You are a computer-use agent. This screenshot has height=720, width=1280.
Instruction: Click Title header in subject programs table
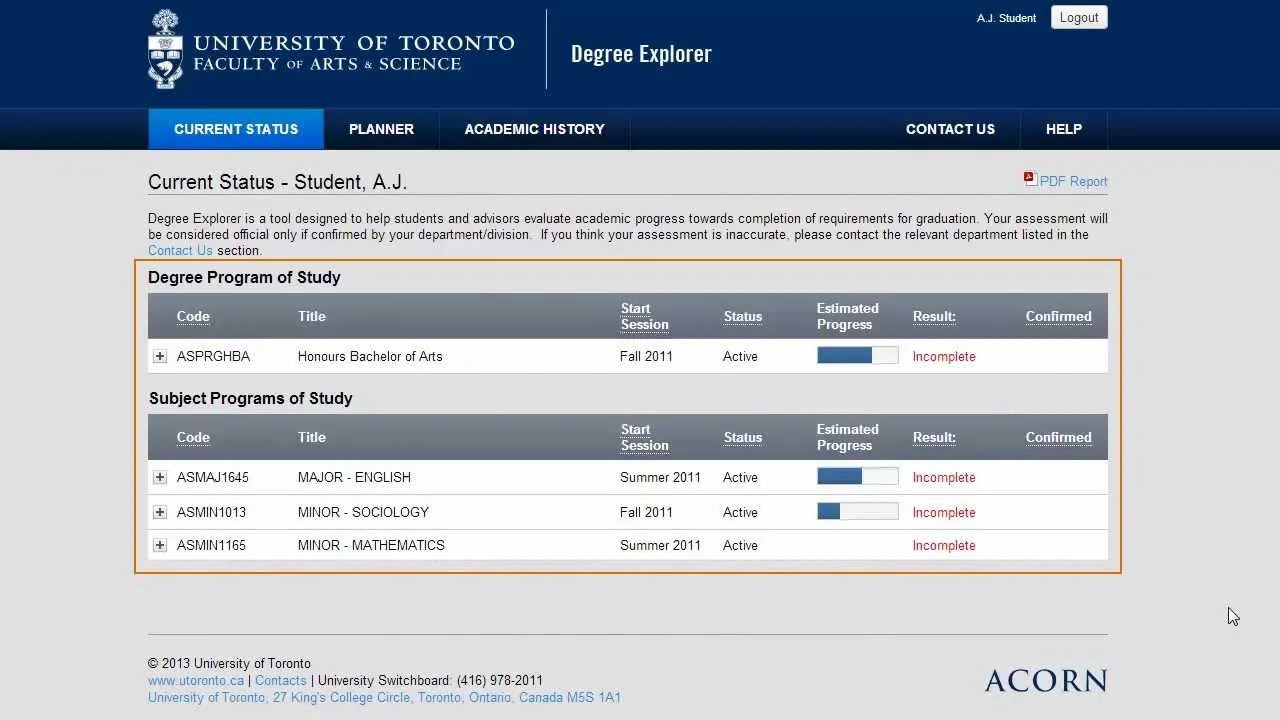312,437
